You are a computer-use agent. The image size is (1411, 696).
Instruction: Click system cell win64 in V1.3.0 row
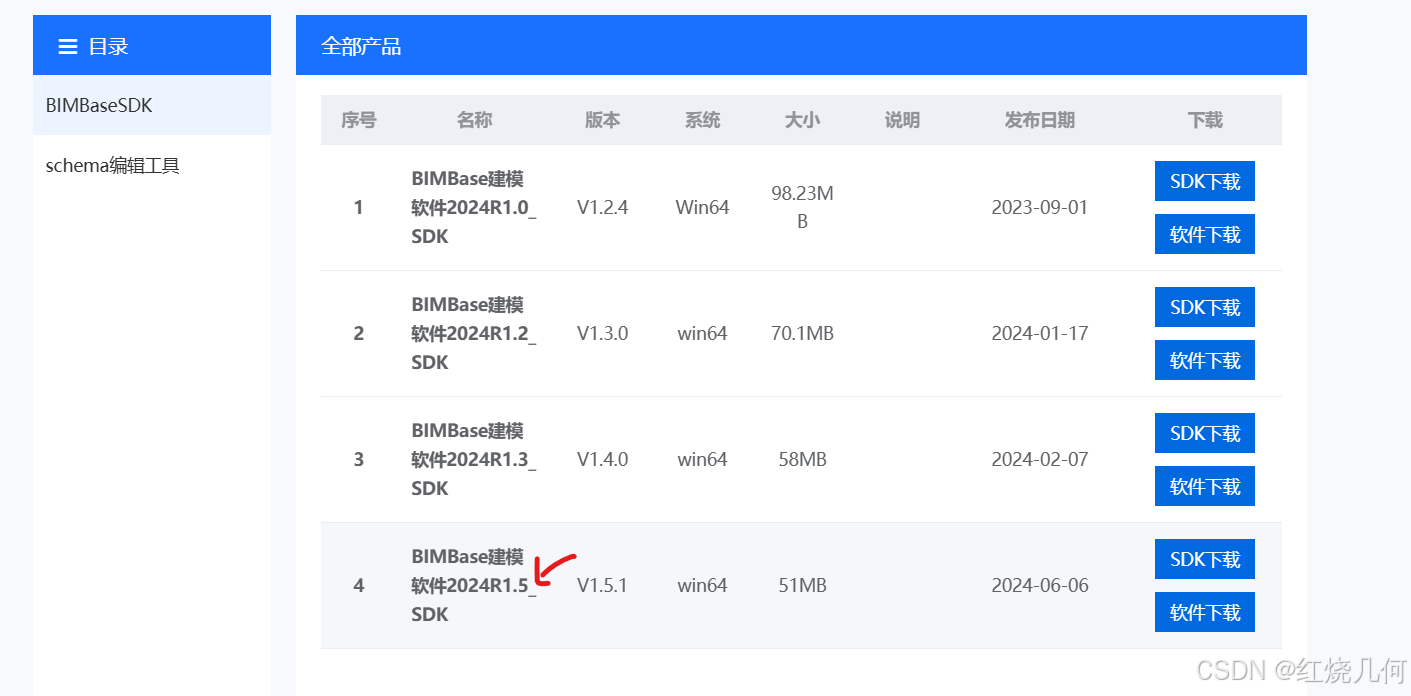point(702,334)
